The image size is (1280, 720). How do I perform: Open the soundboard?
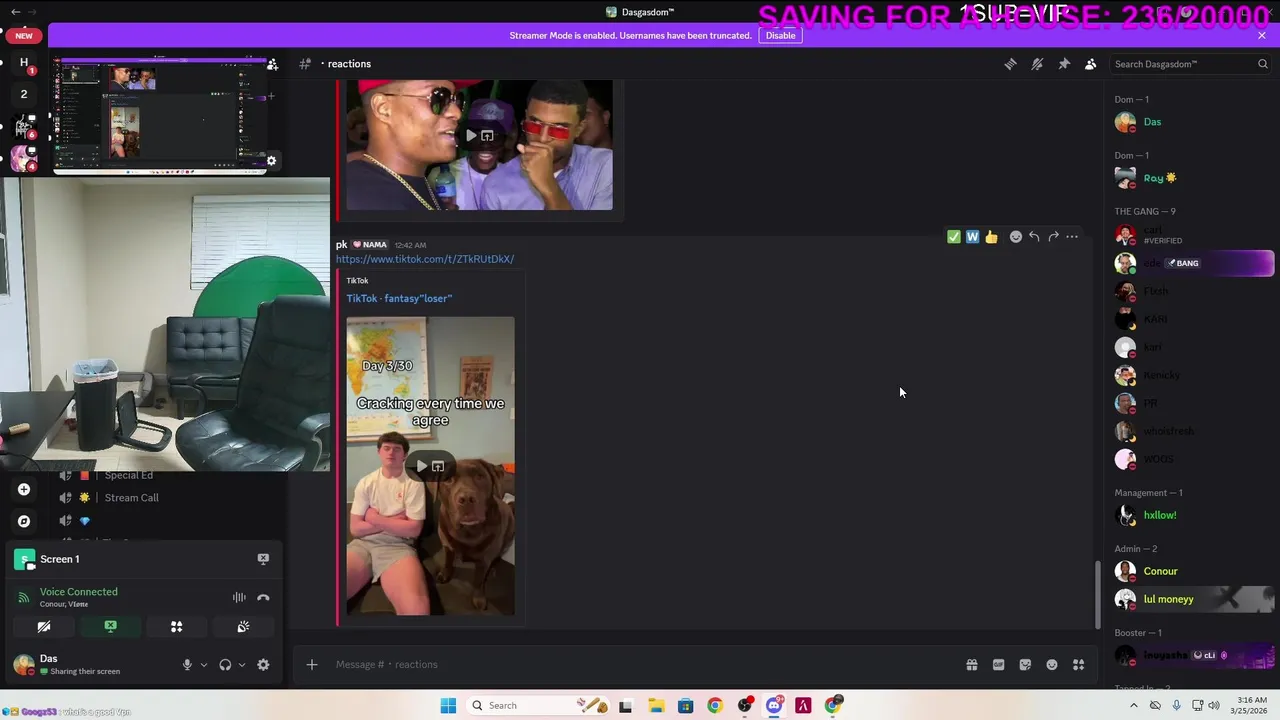[x=243, y=626]
